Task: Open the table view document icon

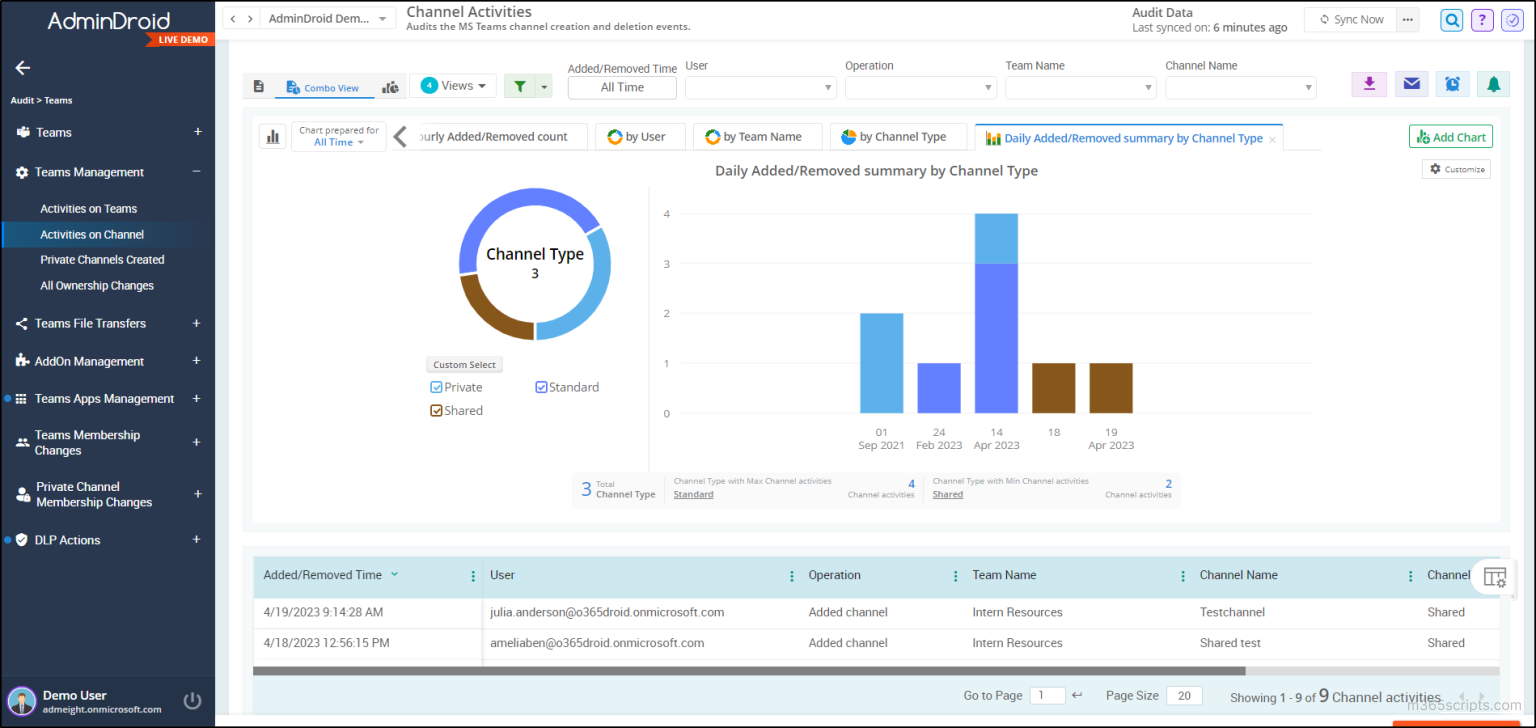Action: (259, 86)
